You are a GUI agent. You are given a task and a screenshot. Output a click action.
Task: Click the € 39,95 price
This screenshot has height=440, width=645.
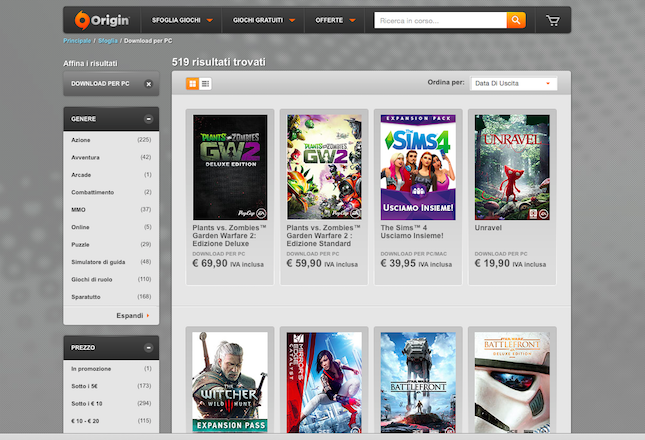pos(398,263)
